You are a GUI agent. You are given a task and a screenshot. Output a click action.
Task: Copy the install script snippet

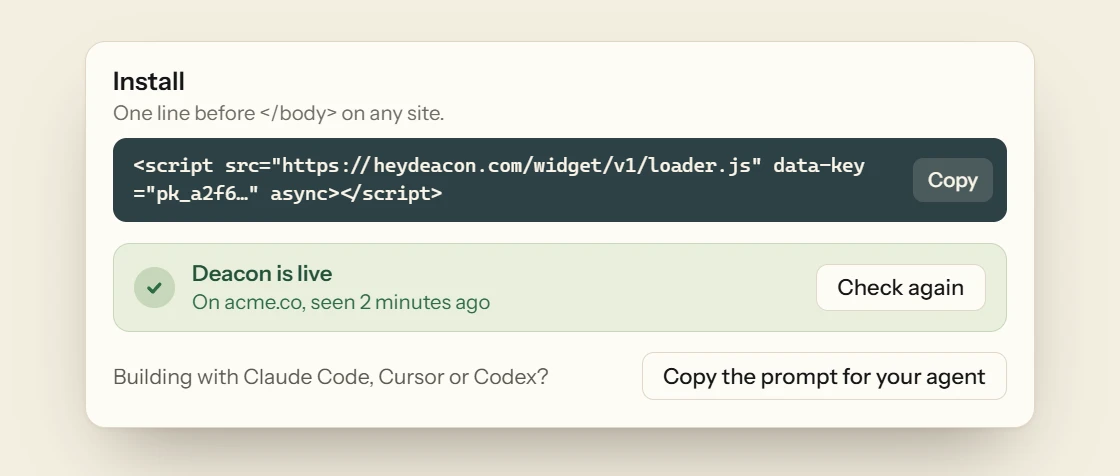tap(952, 180)
